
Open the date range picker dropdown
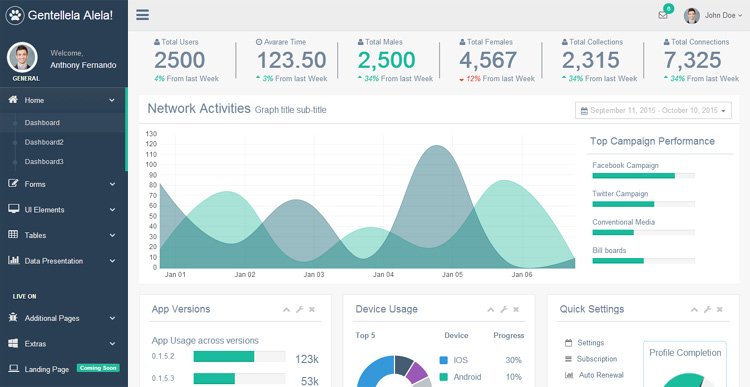[x=653, y=111]
